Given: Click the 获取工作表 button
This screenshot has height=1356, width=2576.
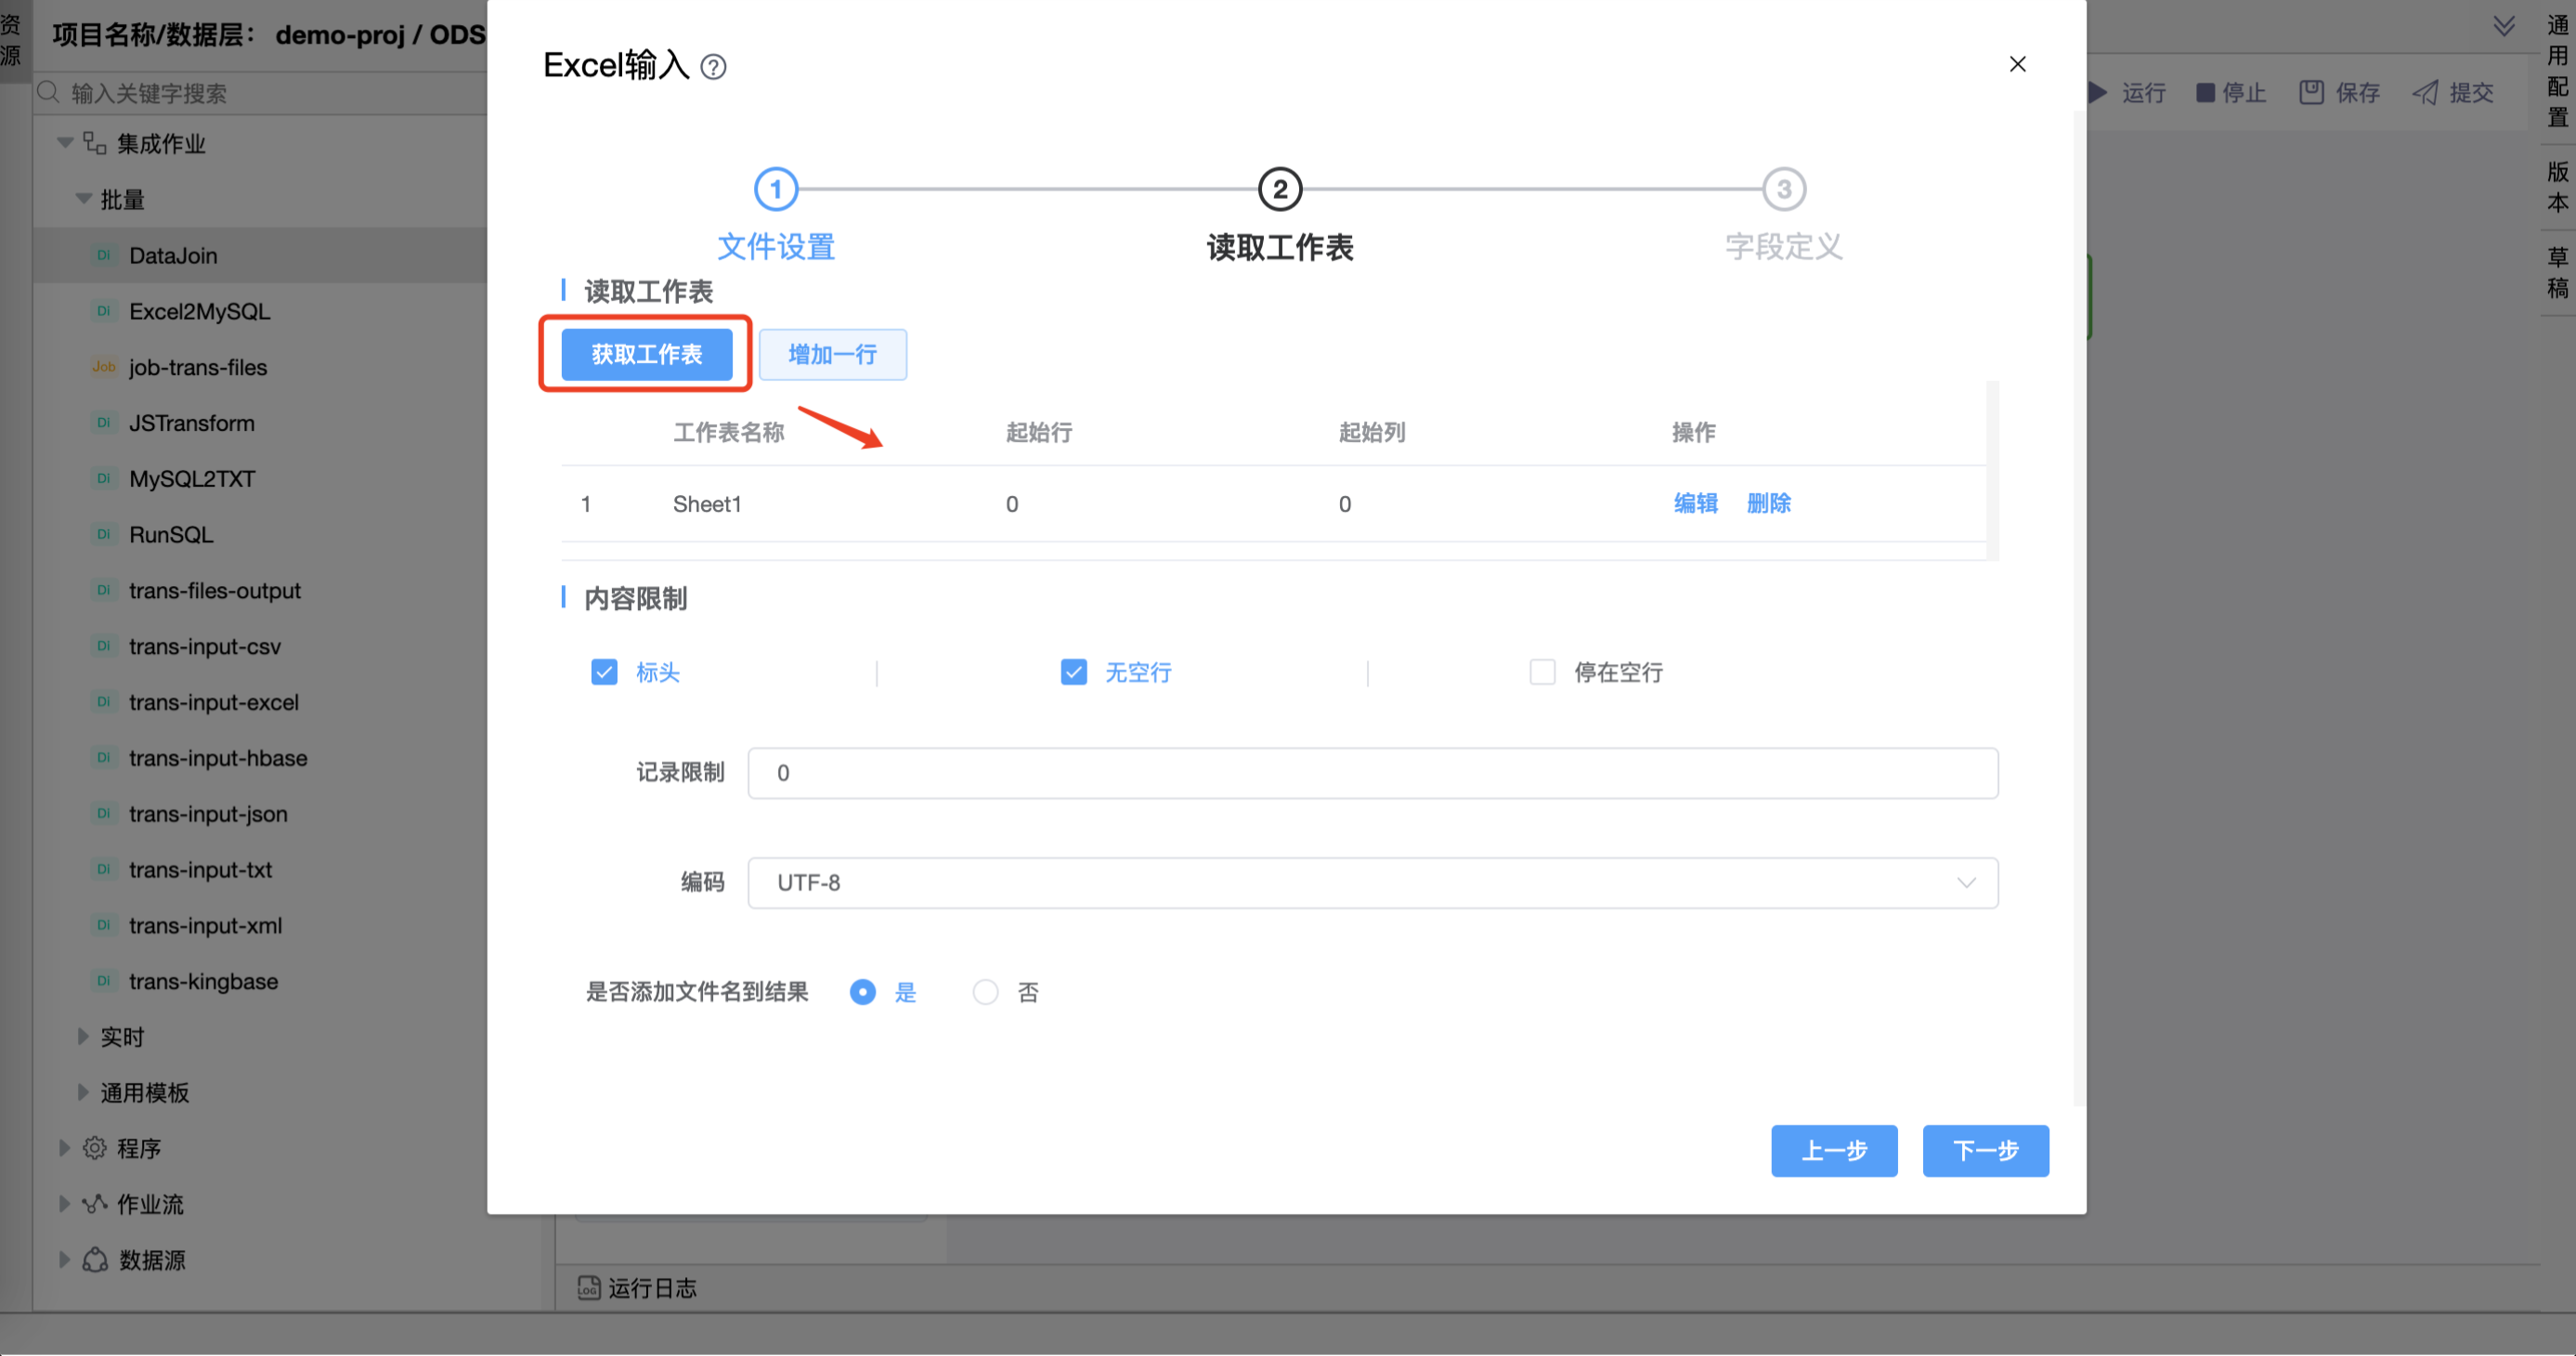Looking at the screenshot, I should (646, 354).
